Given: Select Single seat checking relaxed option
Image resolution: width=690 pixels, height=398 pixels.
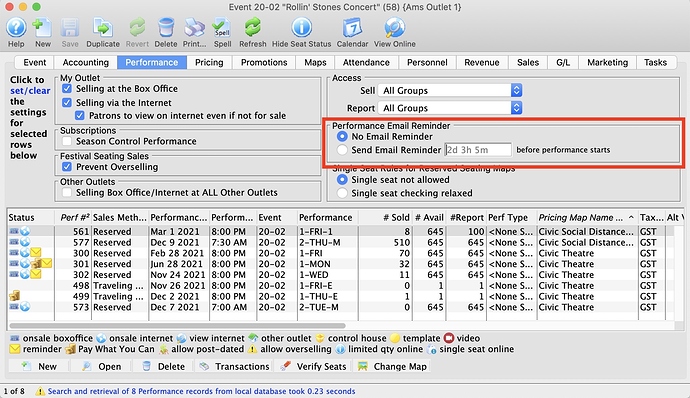Looking at the screenshot, I should click(342, 193).
